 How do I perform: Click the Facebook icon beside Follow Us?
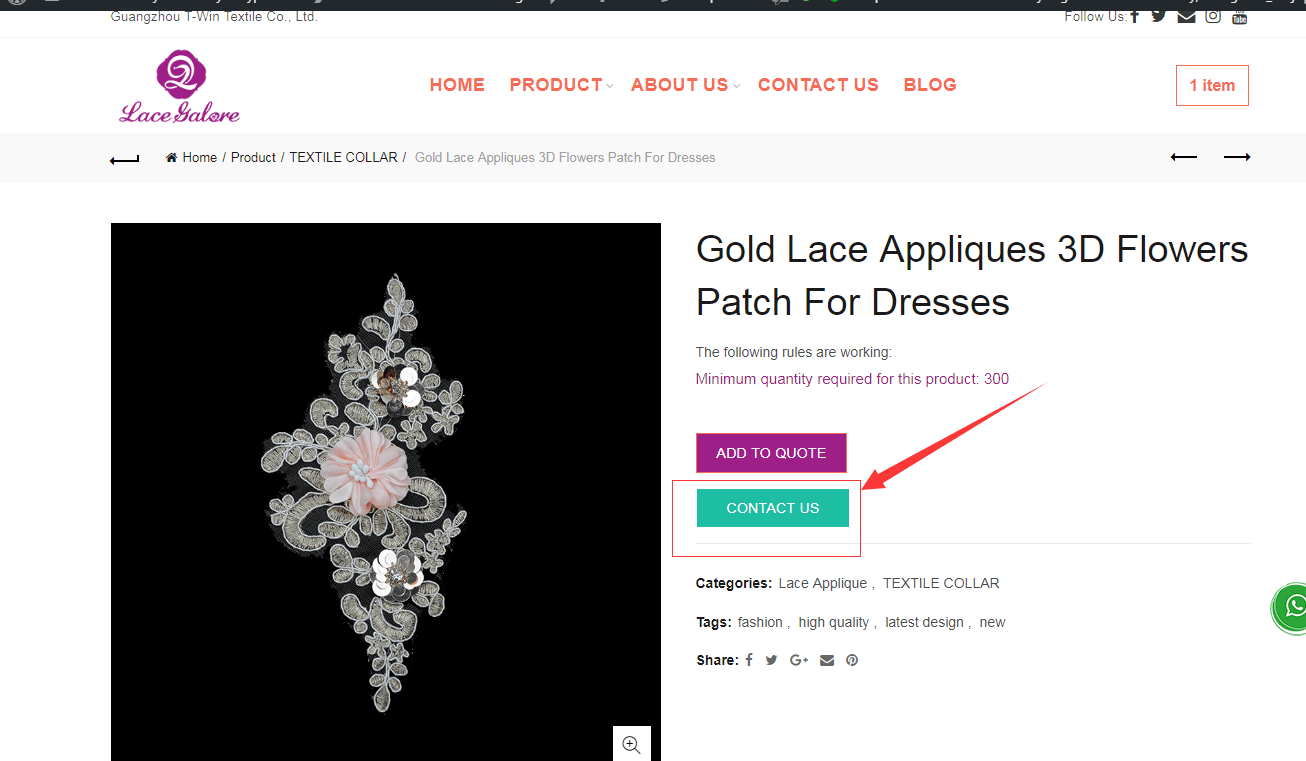(1134, 16)
